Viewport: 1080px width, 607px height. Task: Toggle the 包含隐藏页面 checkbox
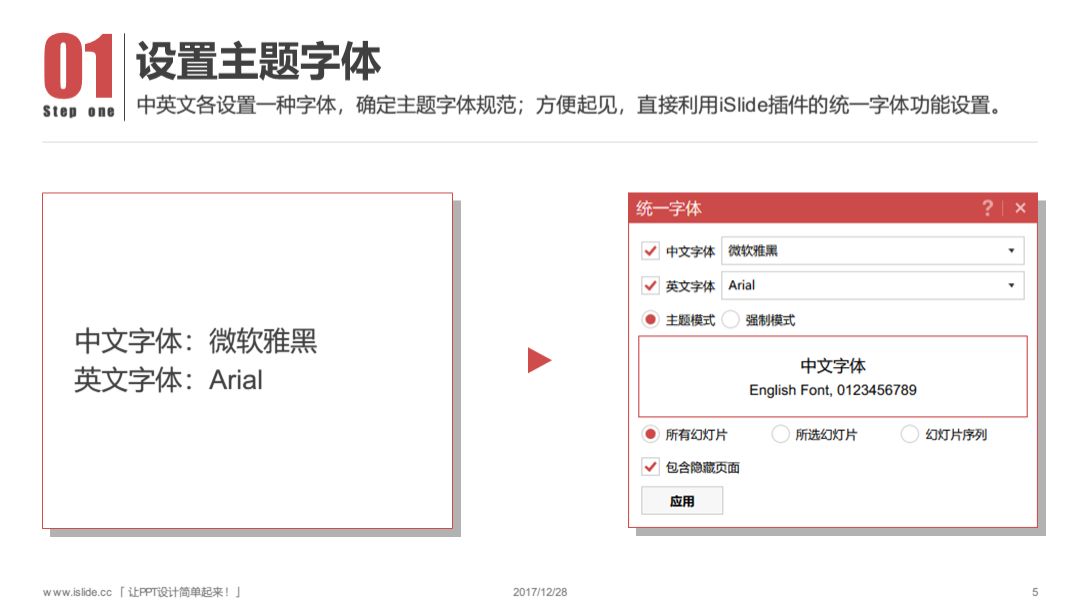click(x=650, y=467)
